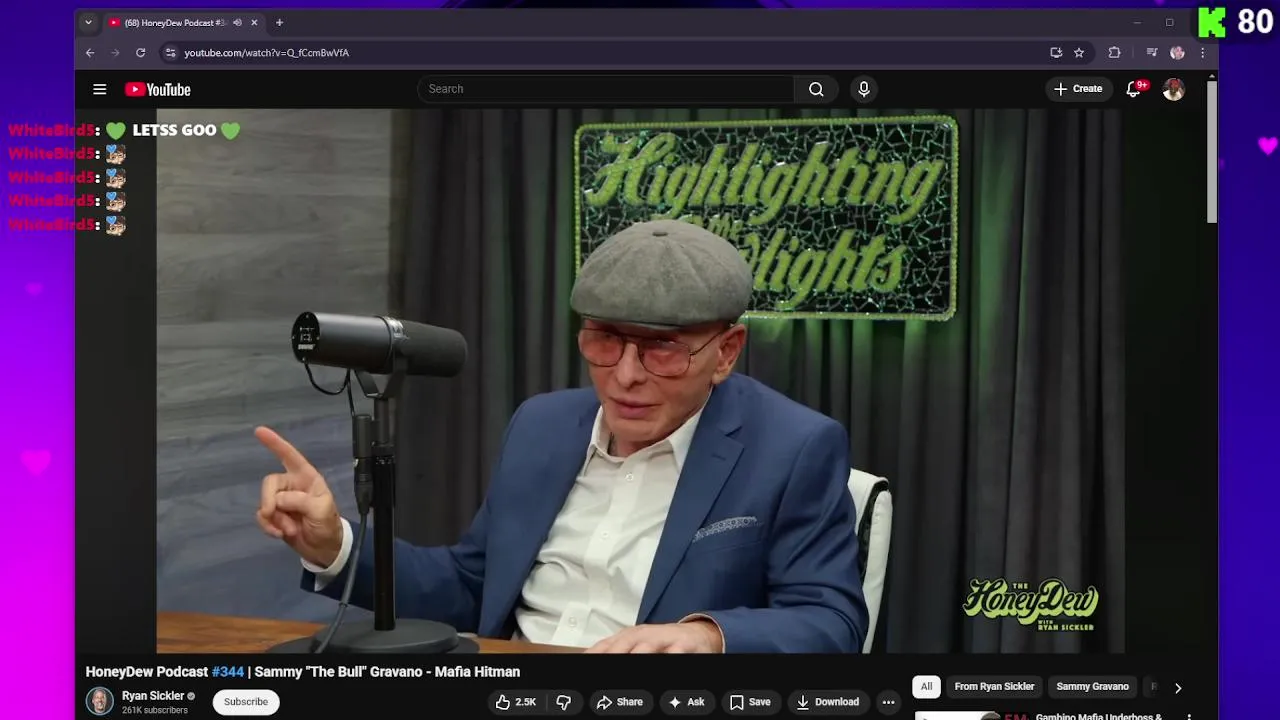This screenshot has width=1280, height=720.
Task: Click the video player to pause
Action: [x=640, y=380]
